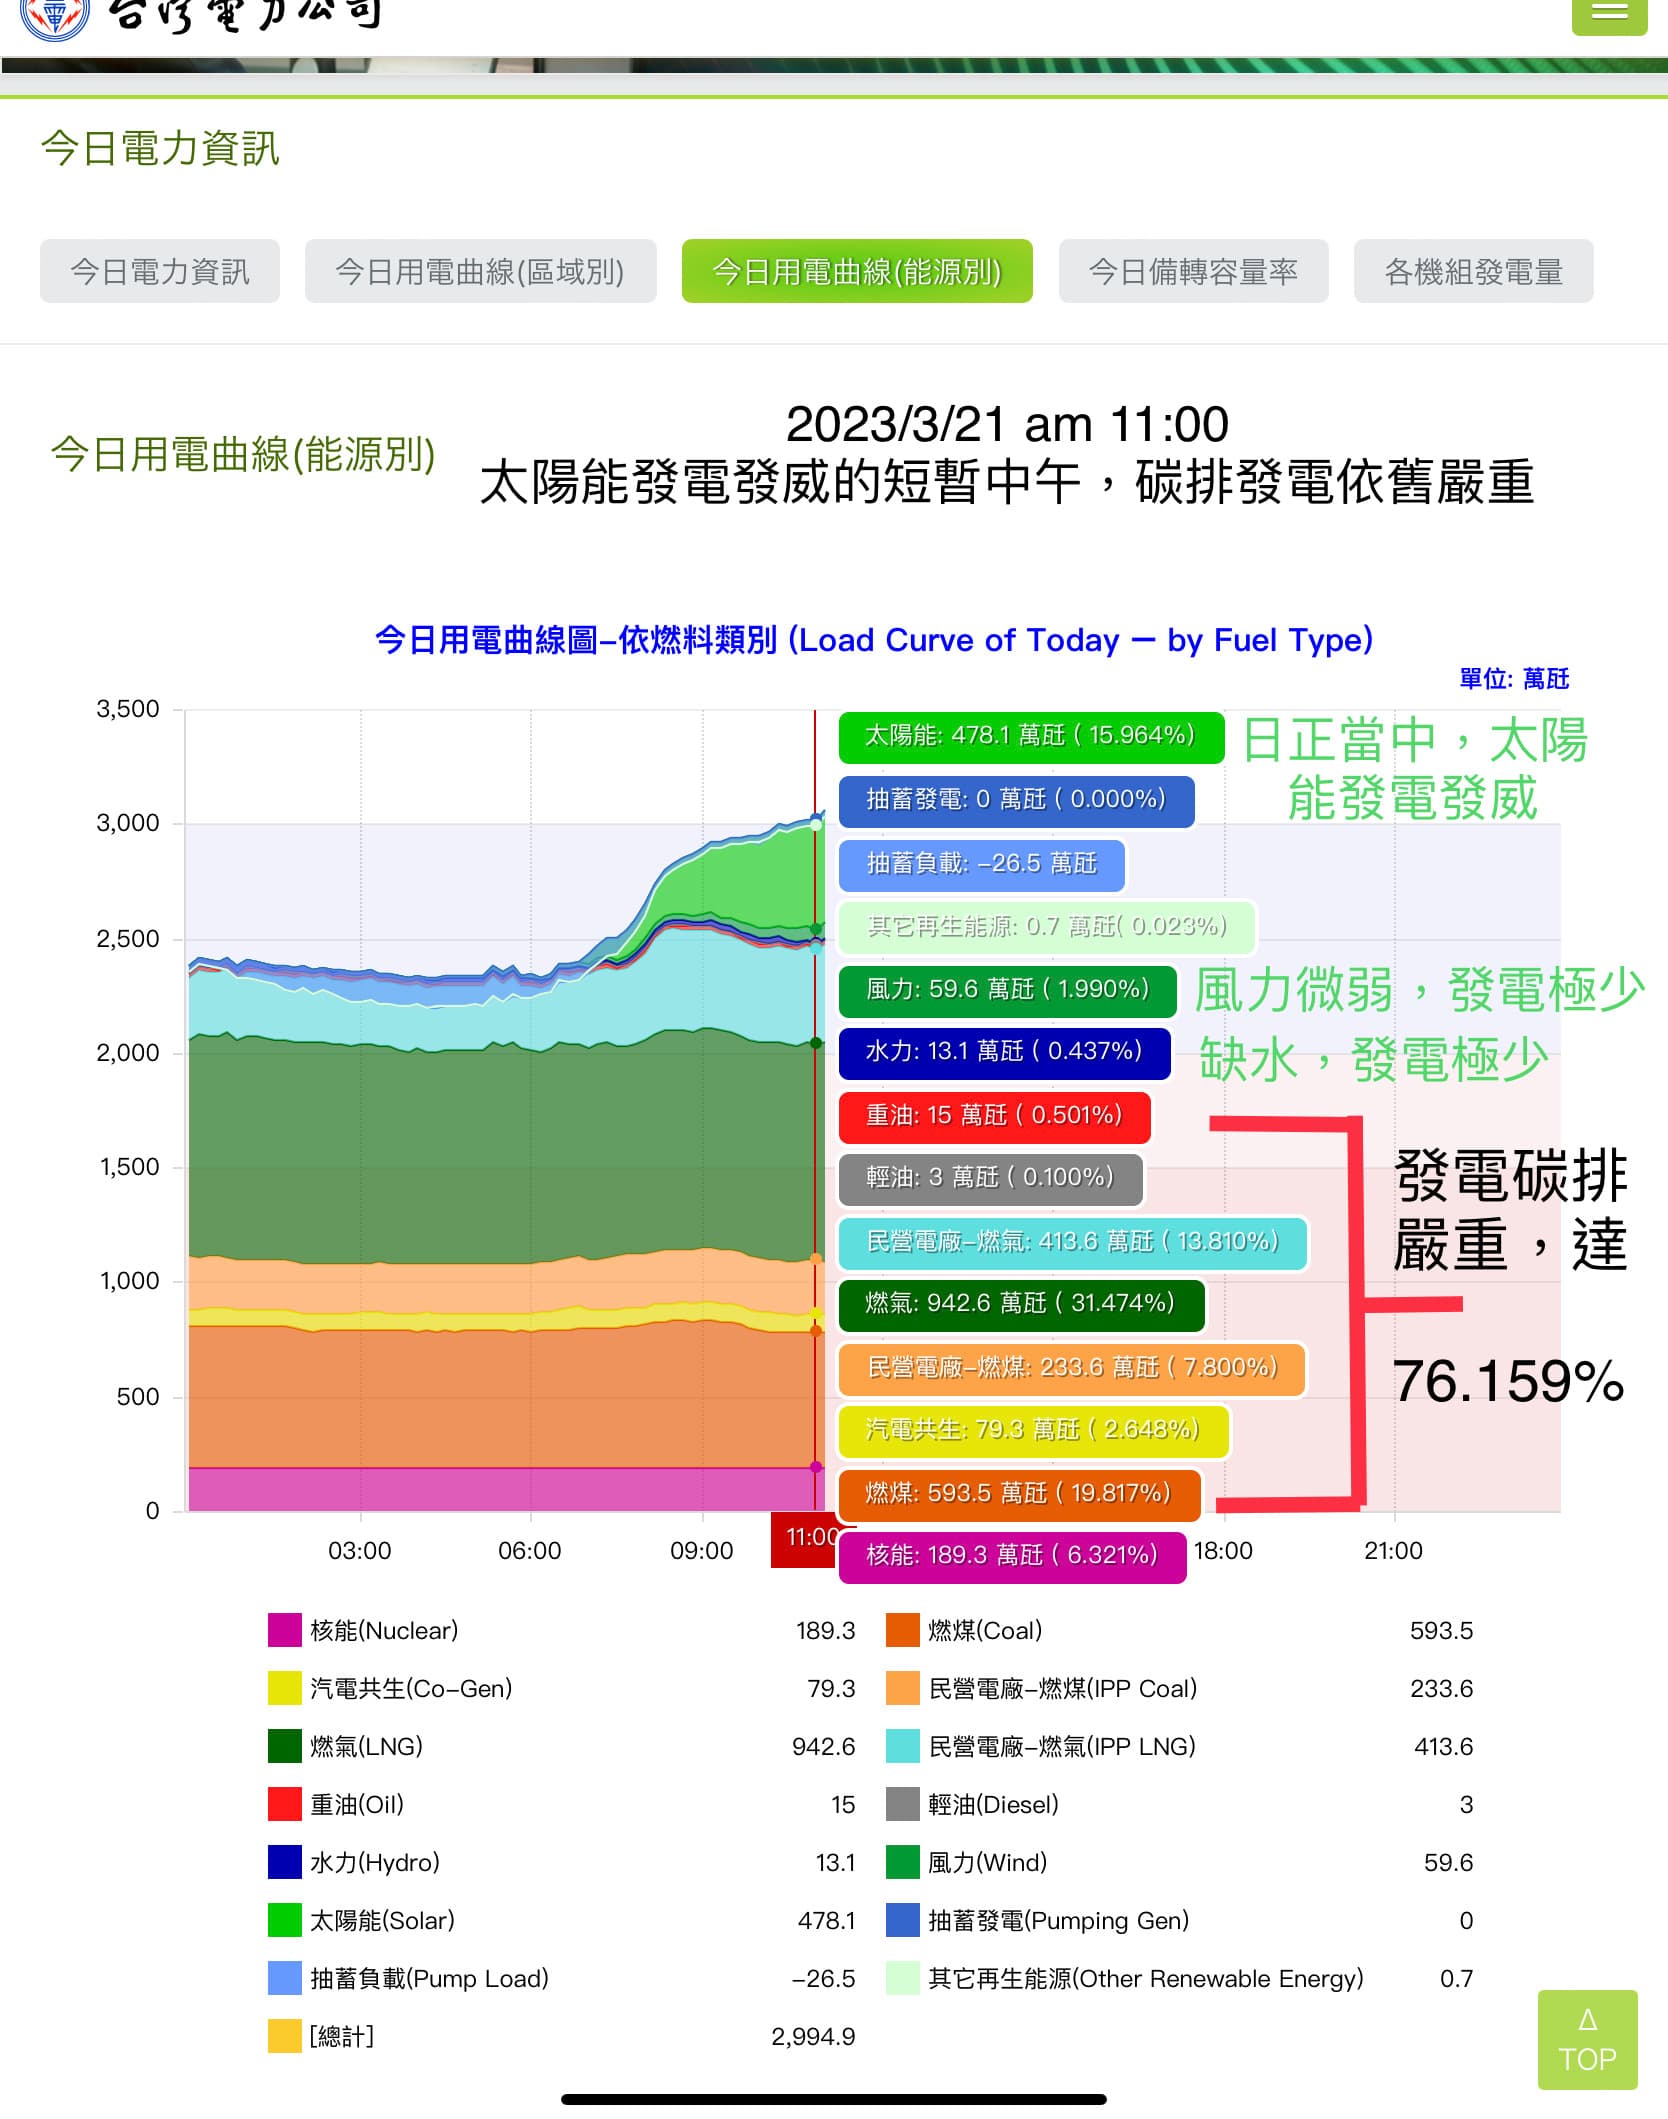Click the 11:00 time marker on chart
This screenshot has width=1668, height=2119.
click(x=804, y=1539)
